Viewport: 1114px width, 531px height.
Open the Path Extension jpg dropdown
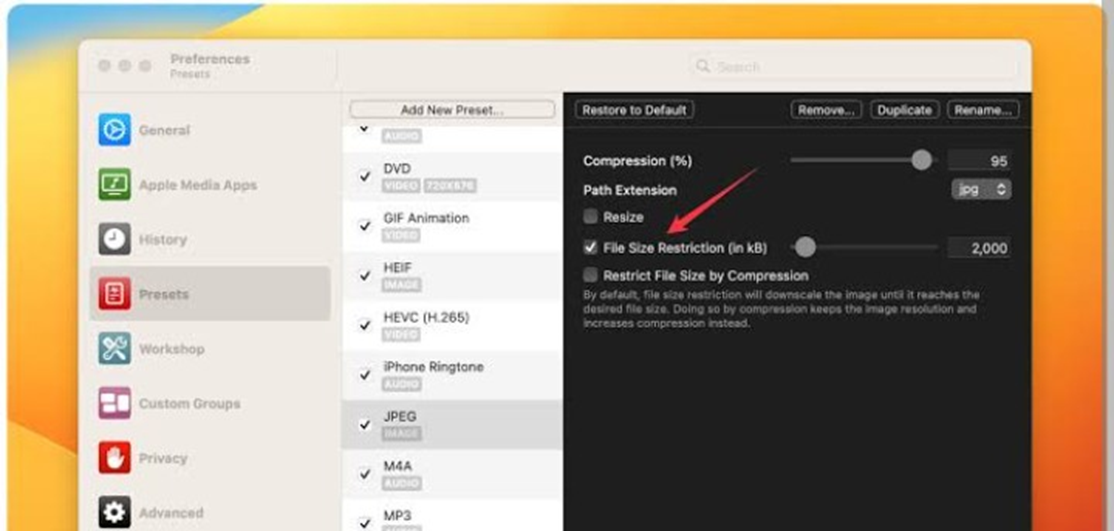[981, 190]
